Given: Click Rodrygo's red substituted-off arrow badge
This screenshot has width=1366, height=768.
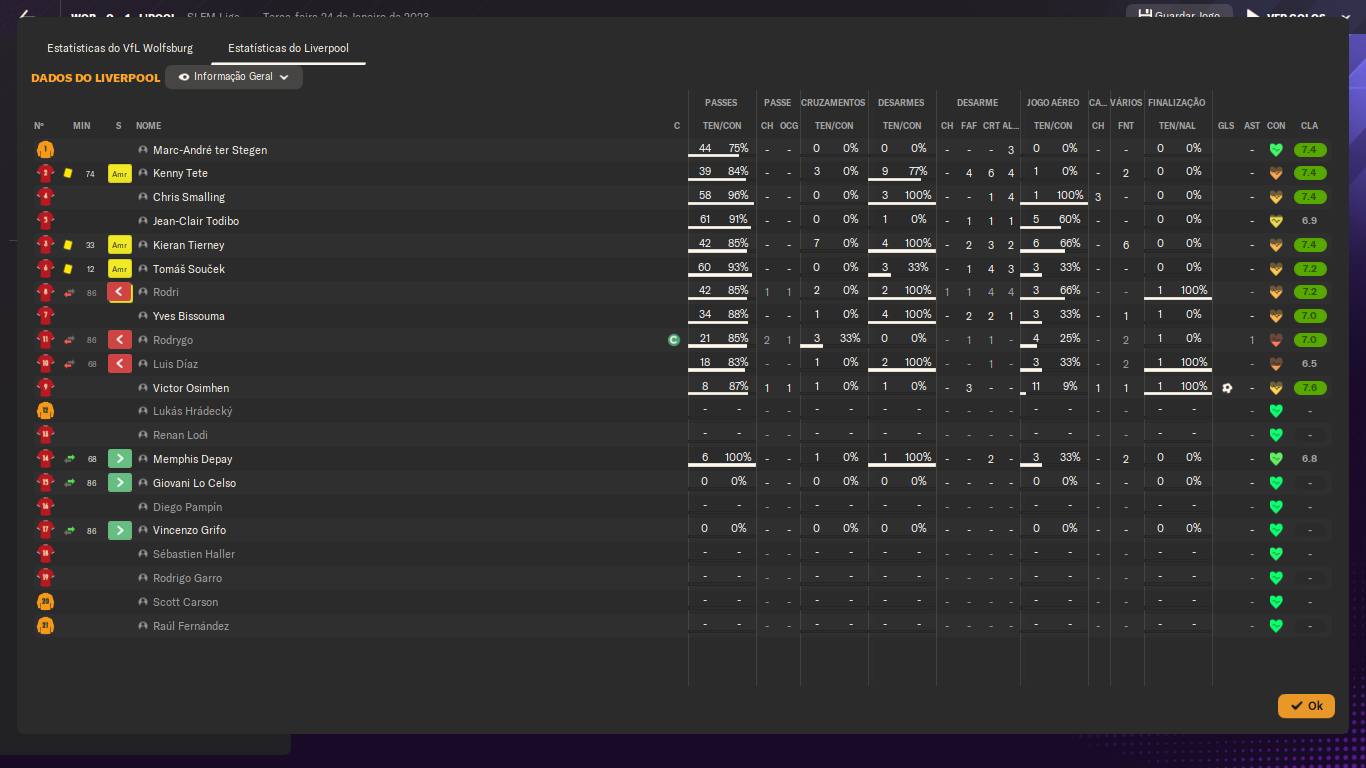Looking at the screenshot, I should pyautogui.click(x=120, y=340).
